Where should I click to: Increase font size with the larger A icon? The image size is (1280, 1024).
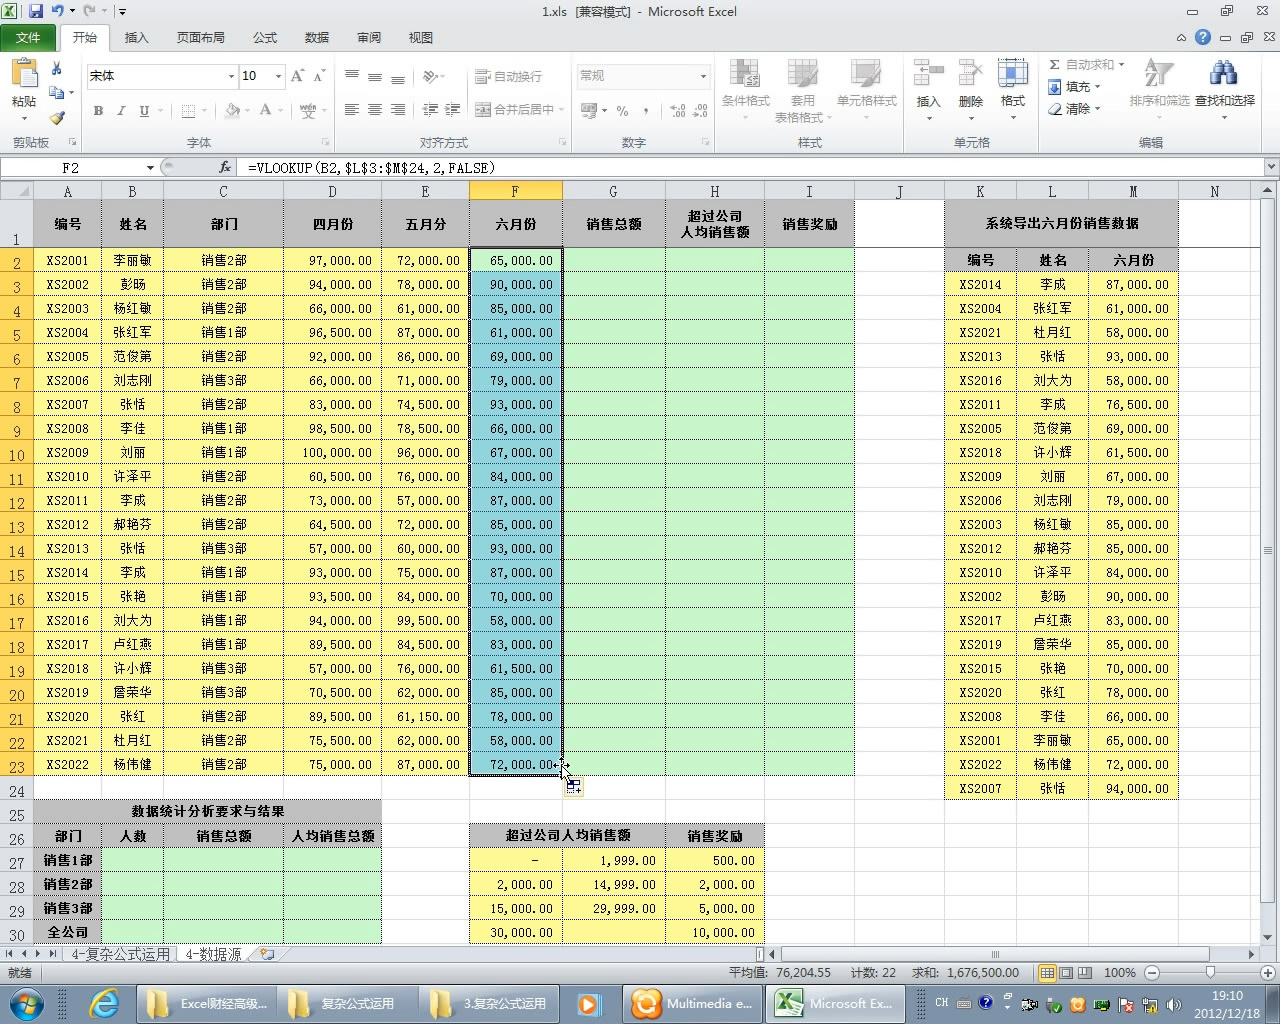tap(296, 76)
